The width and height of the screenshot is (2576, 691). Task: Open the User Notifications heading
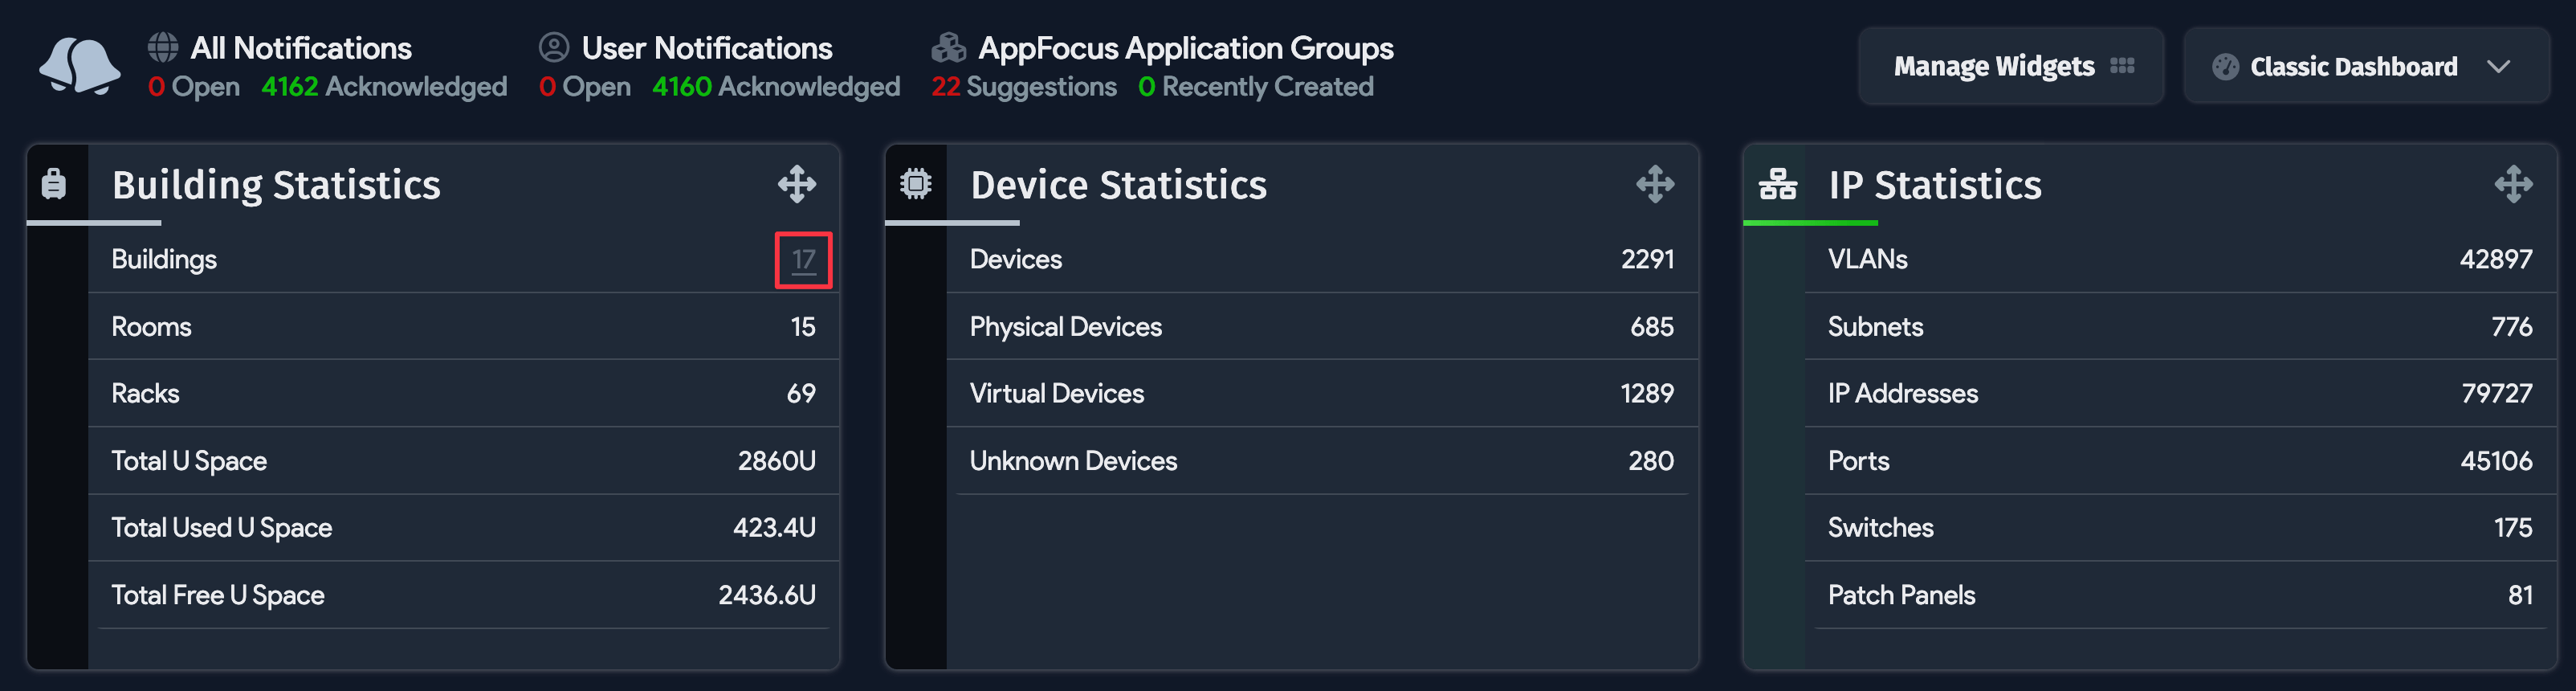(x=707, y=48)
